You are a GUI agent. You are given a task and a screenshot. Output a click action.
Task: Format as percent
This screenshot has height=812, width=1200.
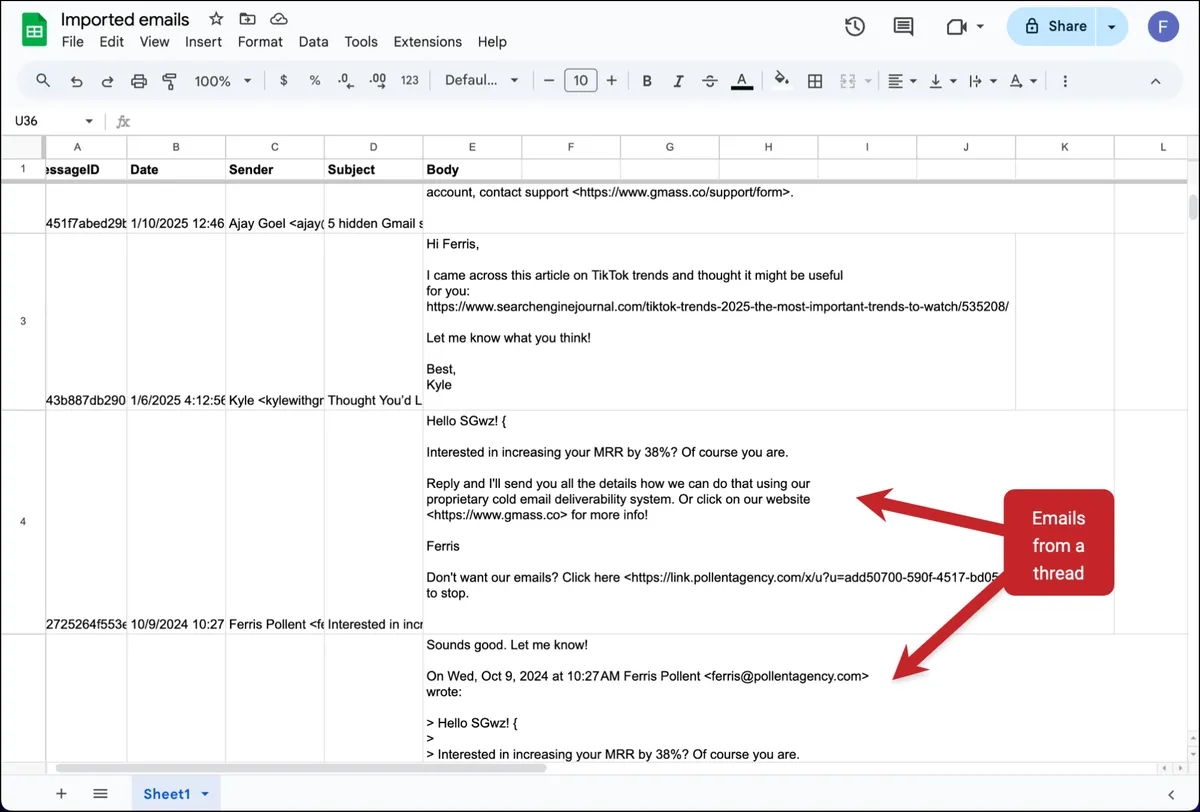coord(315,81)
